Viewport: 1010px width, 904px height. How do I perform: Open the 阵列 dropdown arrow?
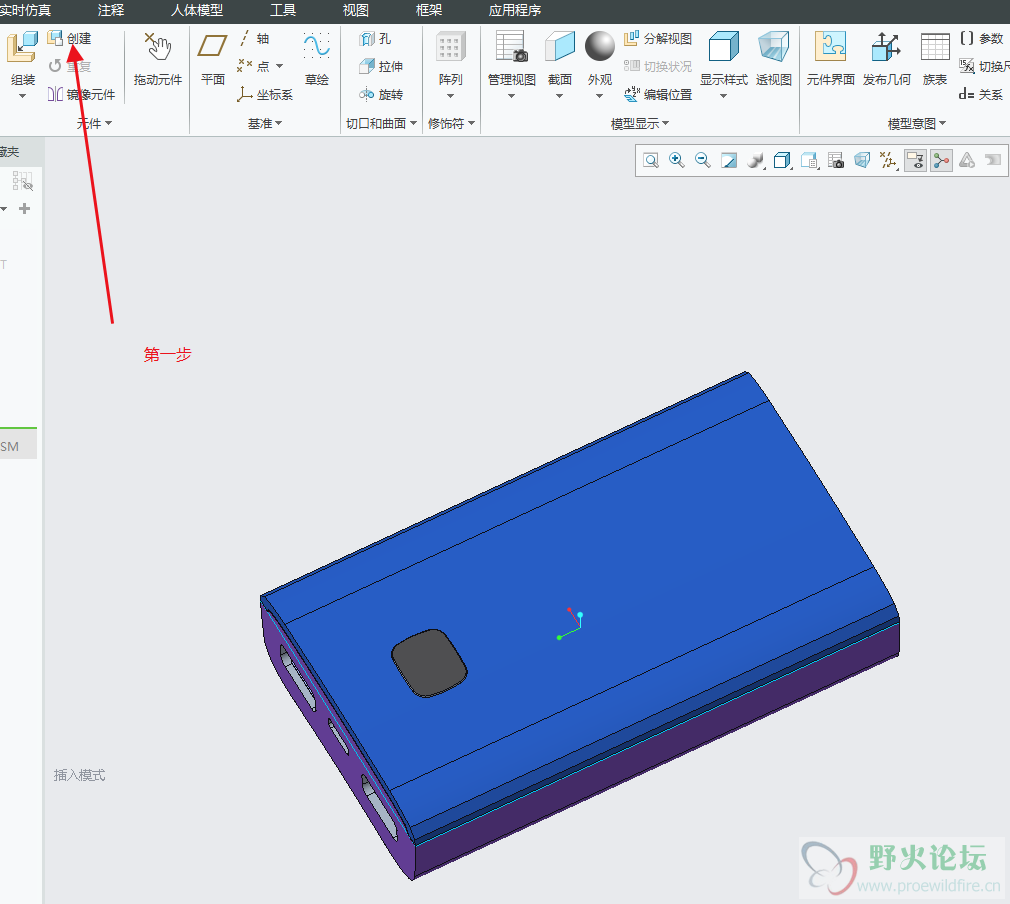pyautogui.click(x=450, y=96)
